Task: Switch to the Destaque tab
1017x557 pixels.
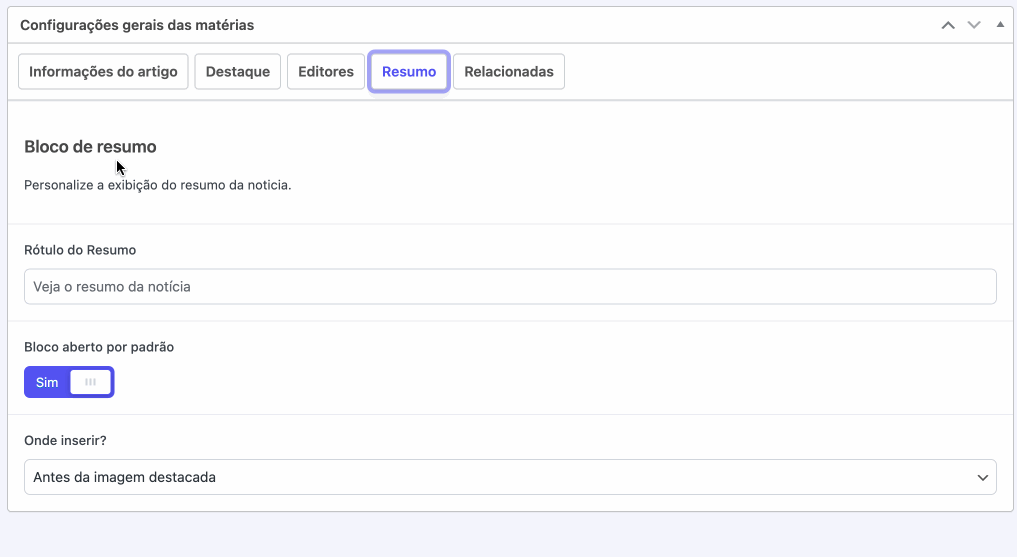Action: pos(238,72)
